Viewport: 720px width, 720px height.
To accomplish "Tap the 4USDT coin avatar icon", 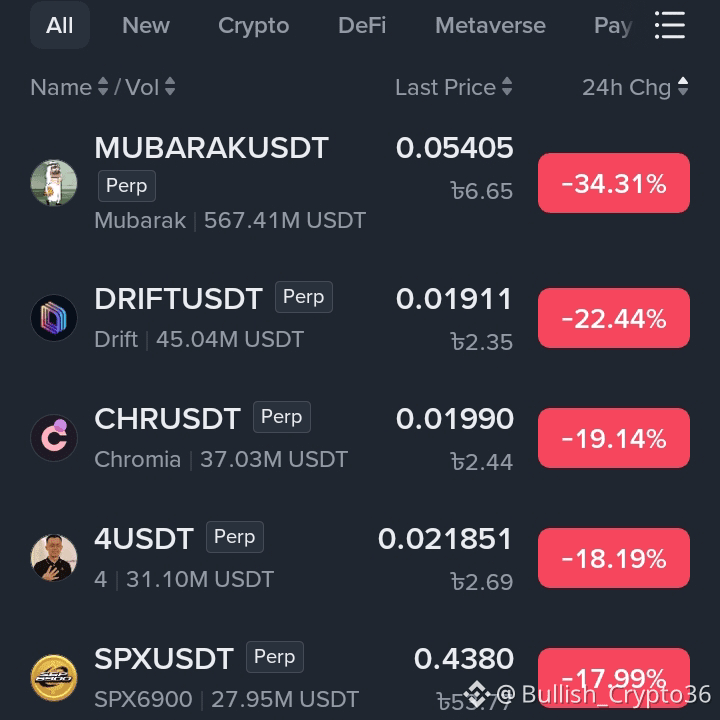I will click(x=54, y=557).
